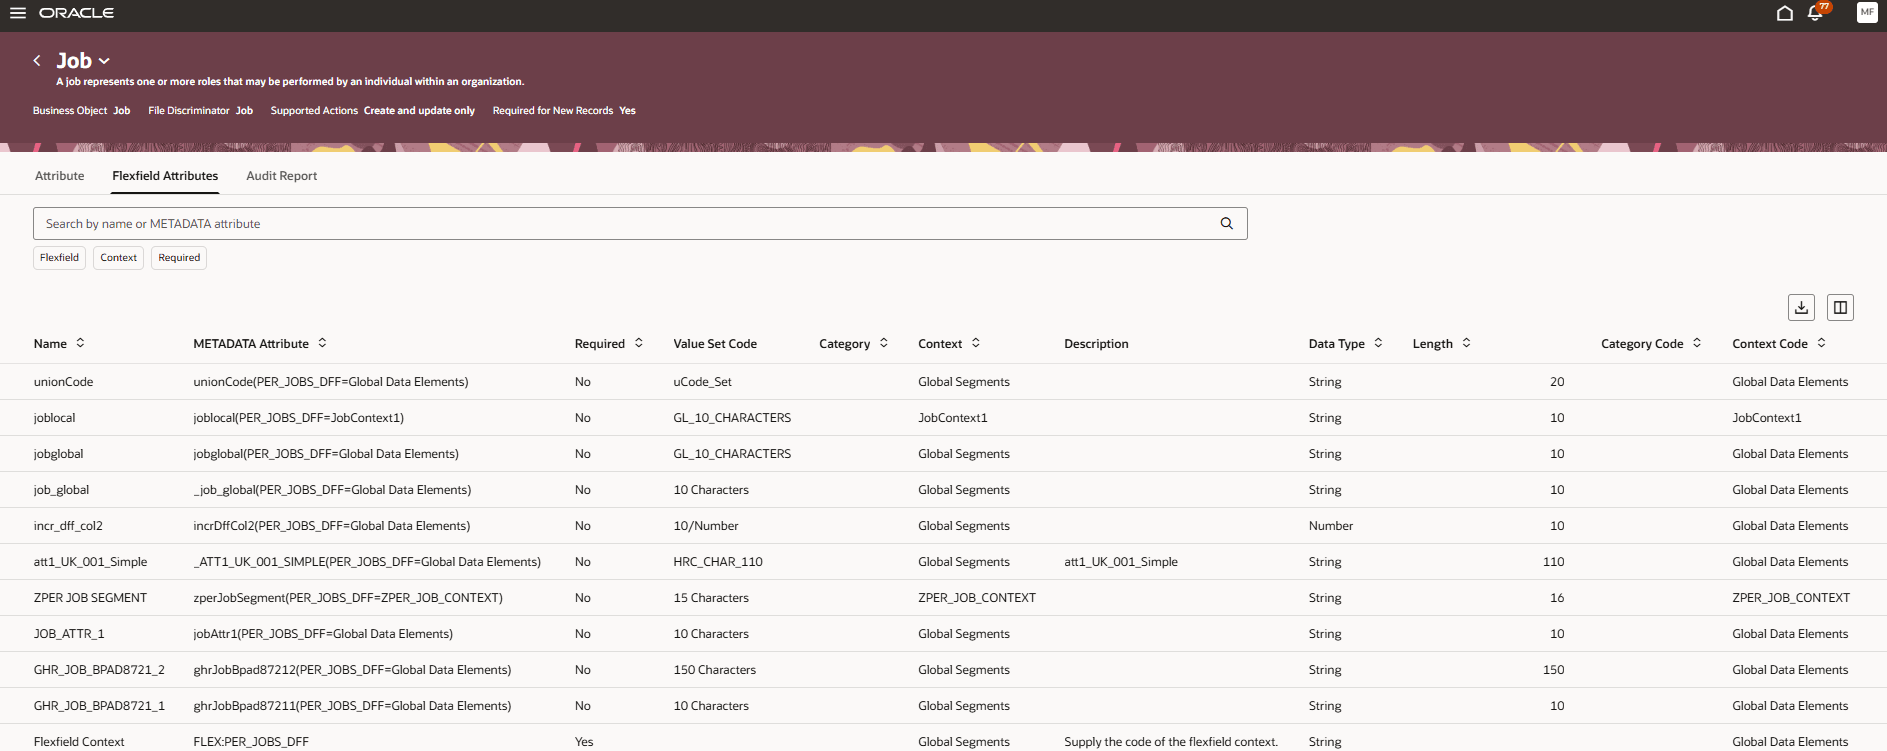This screenshot has width=1887, height=751.
Task: Open the Audit Report tab
Action: 282,176
